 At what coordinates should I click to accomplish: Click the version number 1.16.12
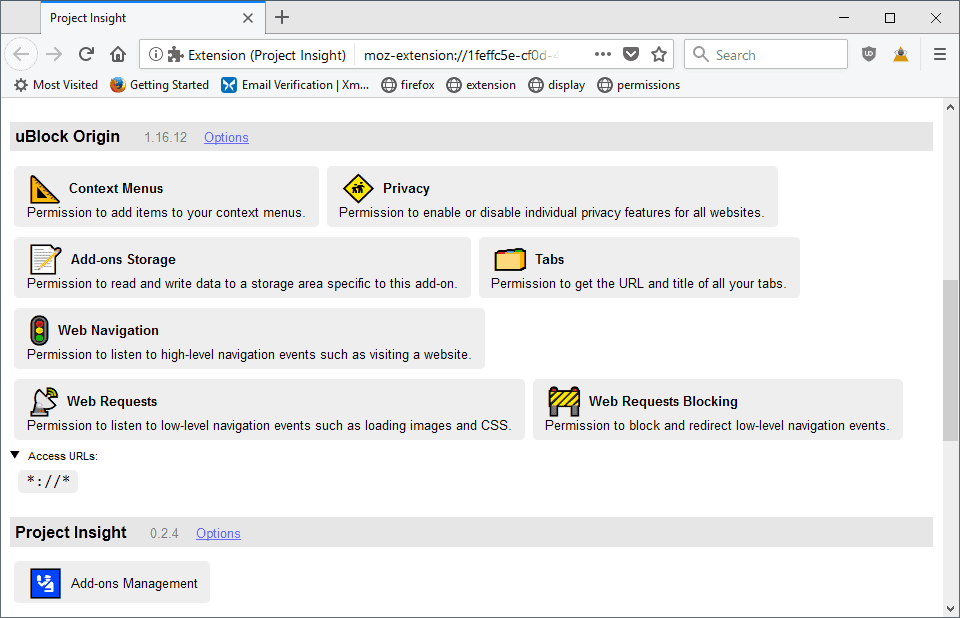(x=166, y=138)
